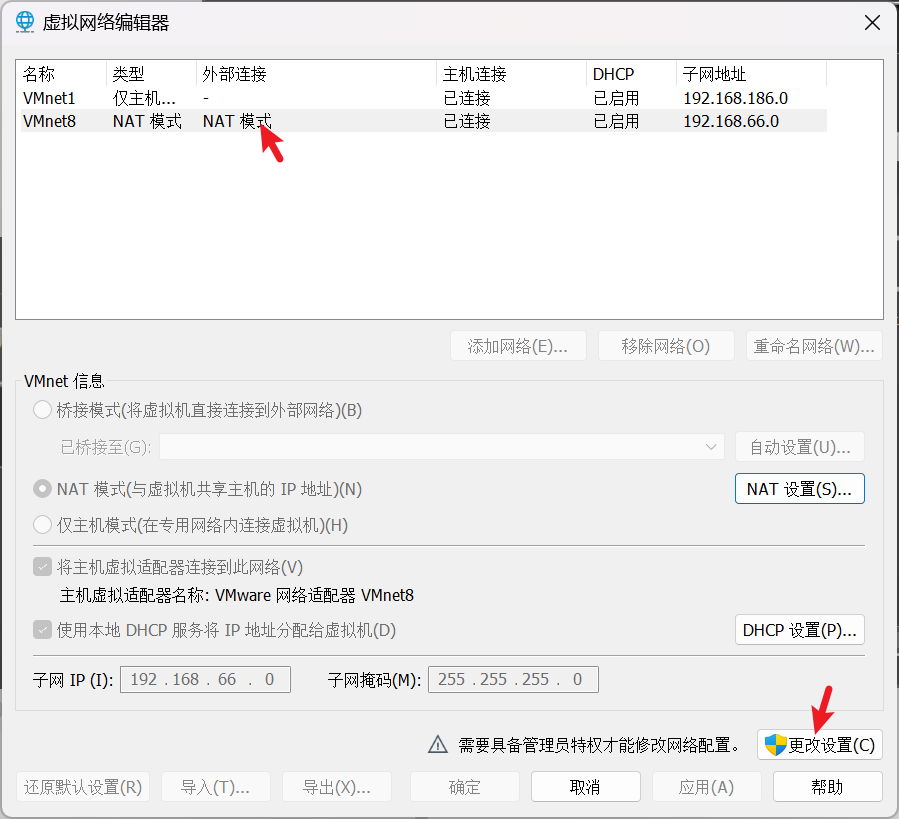Click 仅主机... type cell of VMnet1
The width and height of the screenshot is (899, 819).
pyautogui.click(x=144, y=98)
